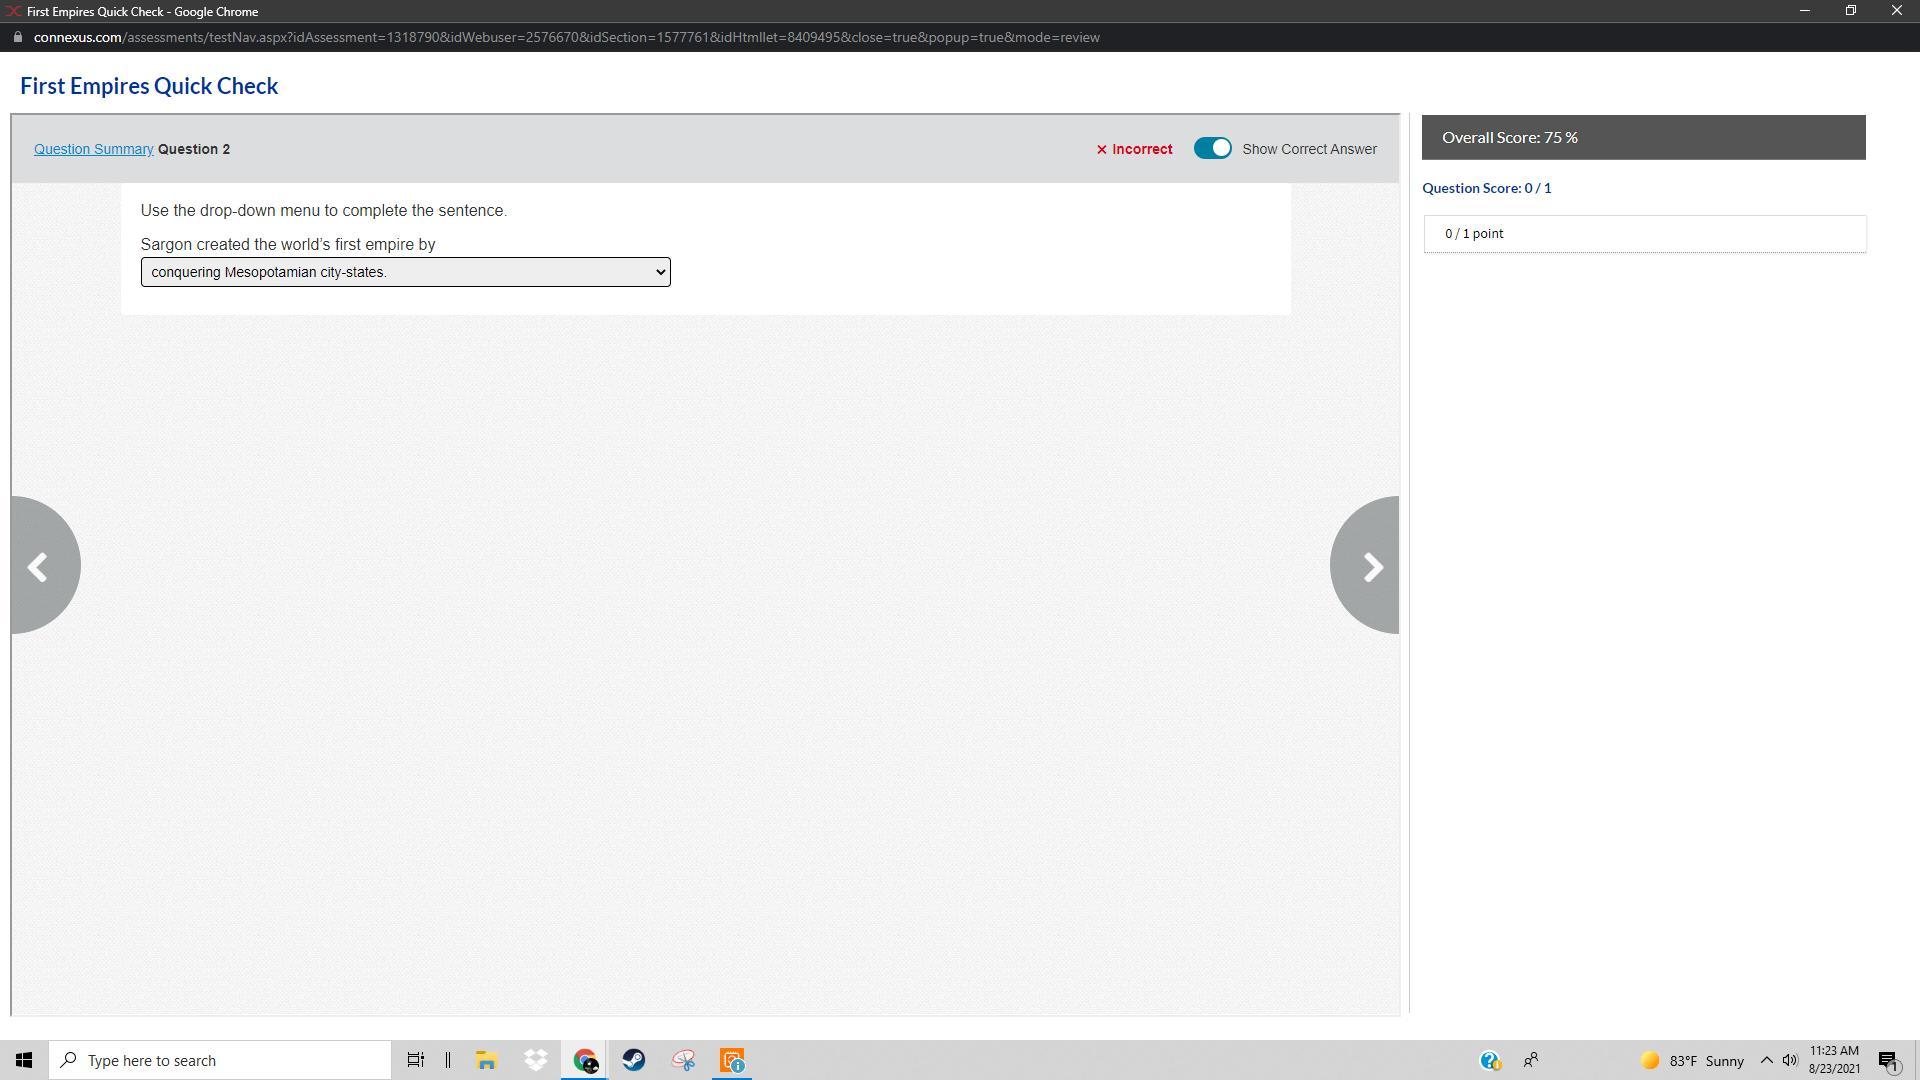The width and height of the screenshot is (1920, 1080).
Task: Open the clock and date flyout
Action: (x=1834, y=1060)
